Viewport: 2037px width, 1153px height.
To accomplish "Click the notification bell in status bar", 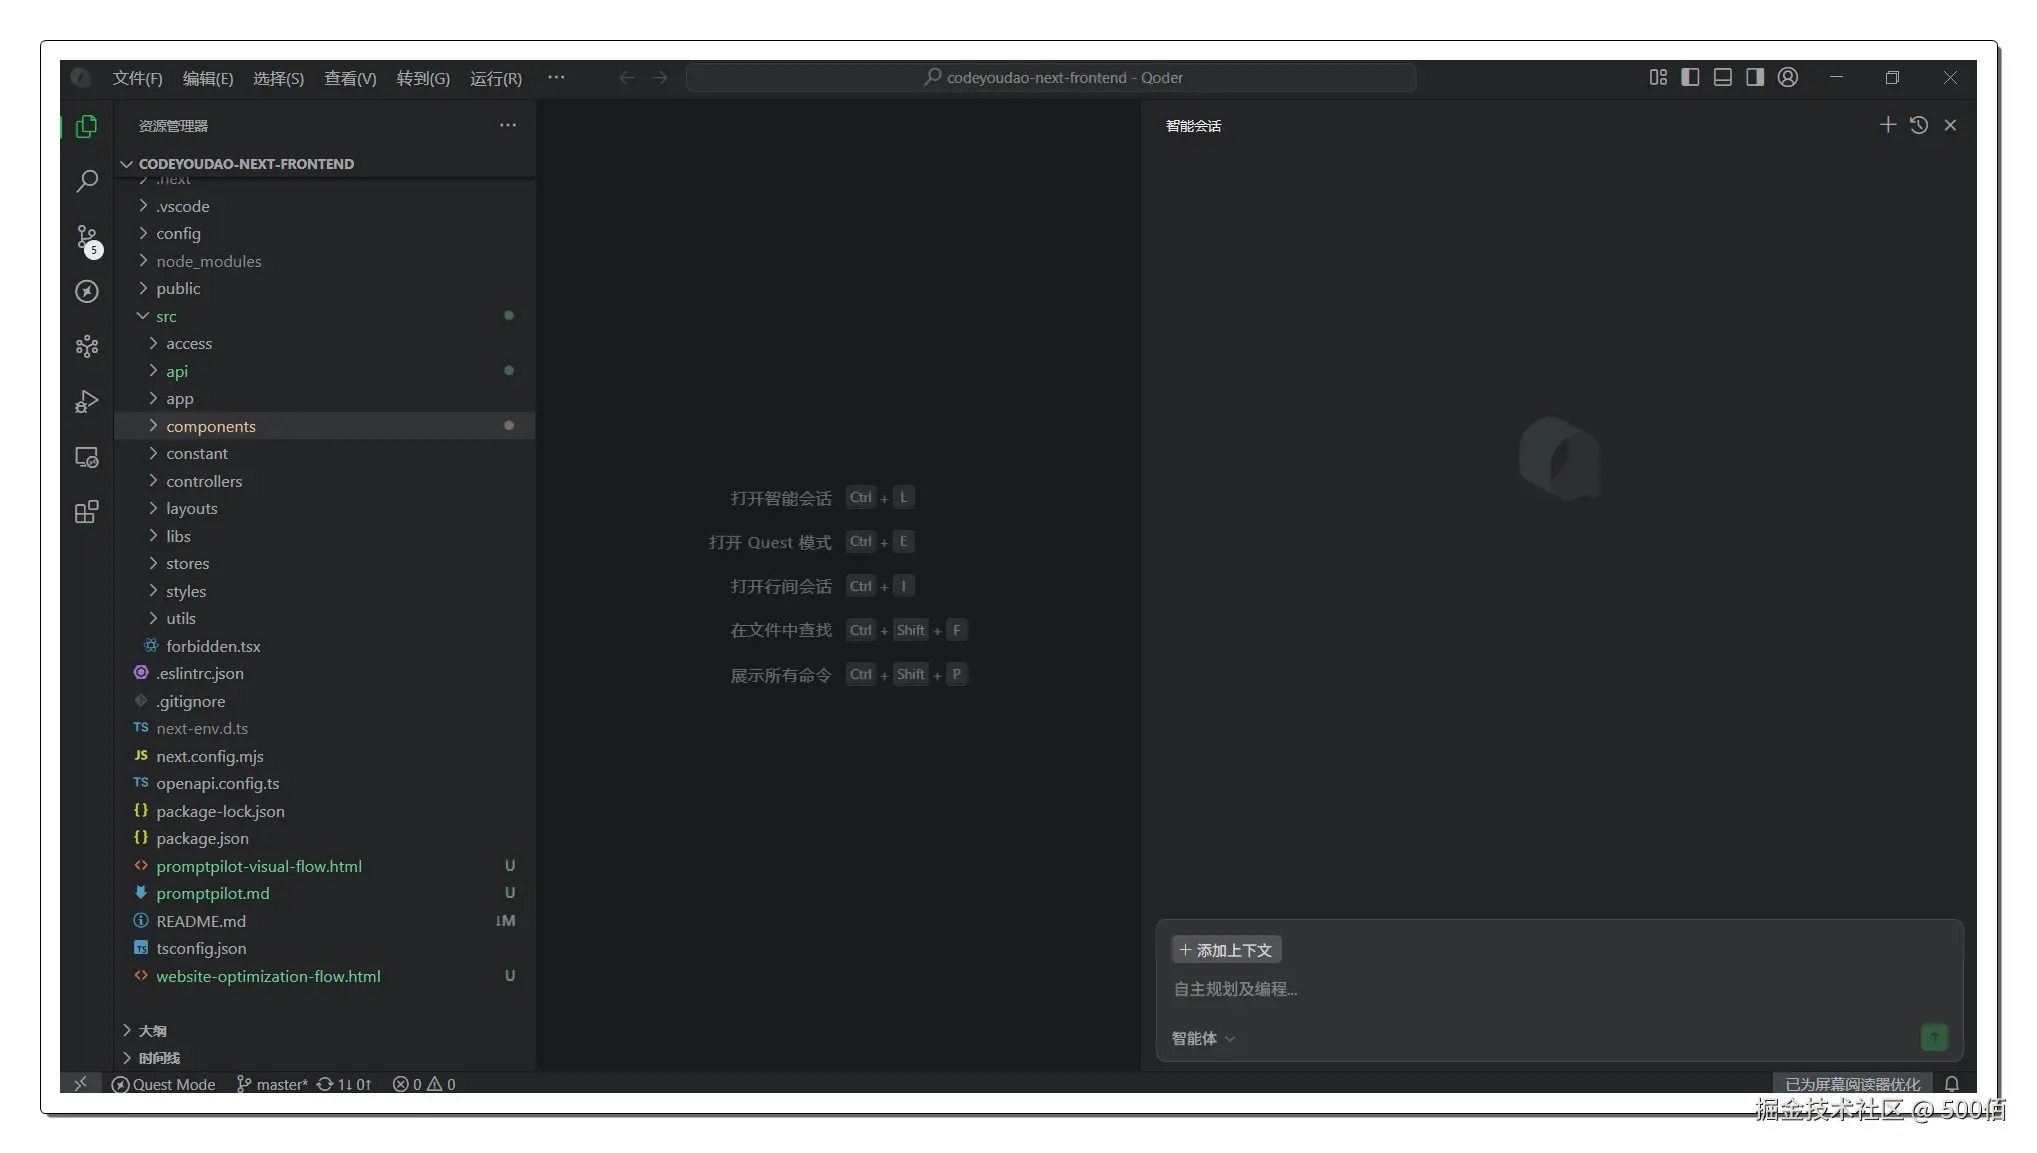I will 1951,1084.
